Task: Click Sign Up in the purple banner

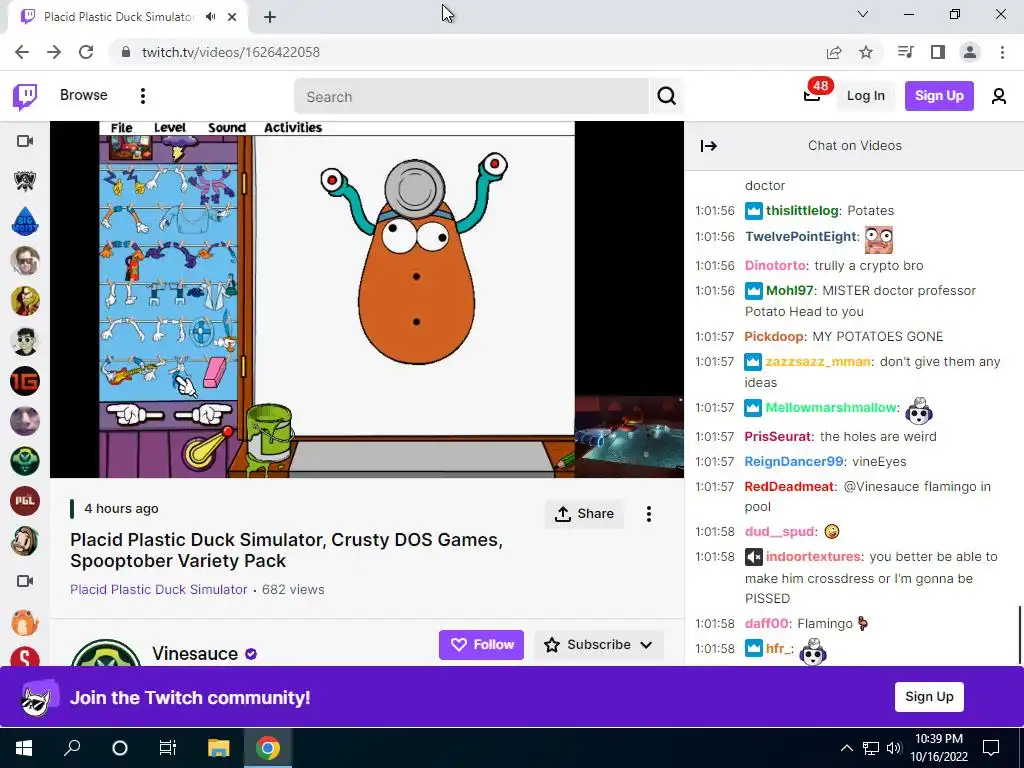Action: pos(929,697)
